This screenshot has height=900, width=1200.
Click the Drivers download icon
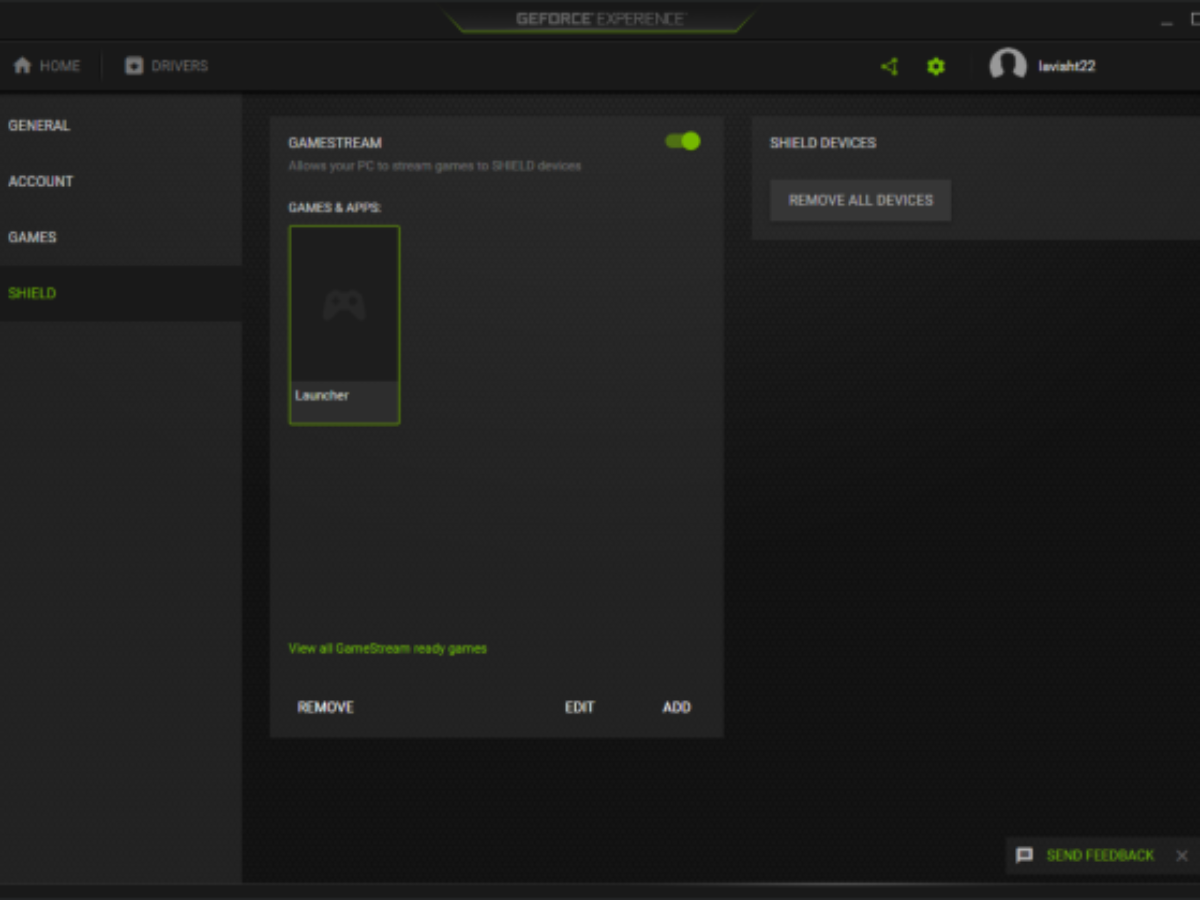pos(134,66)
